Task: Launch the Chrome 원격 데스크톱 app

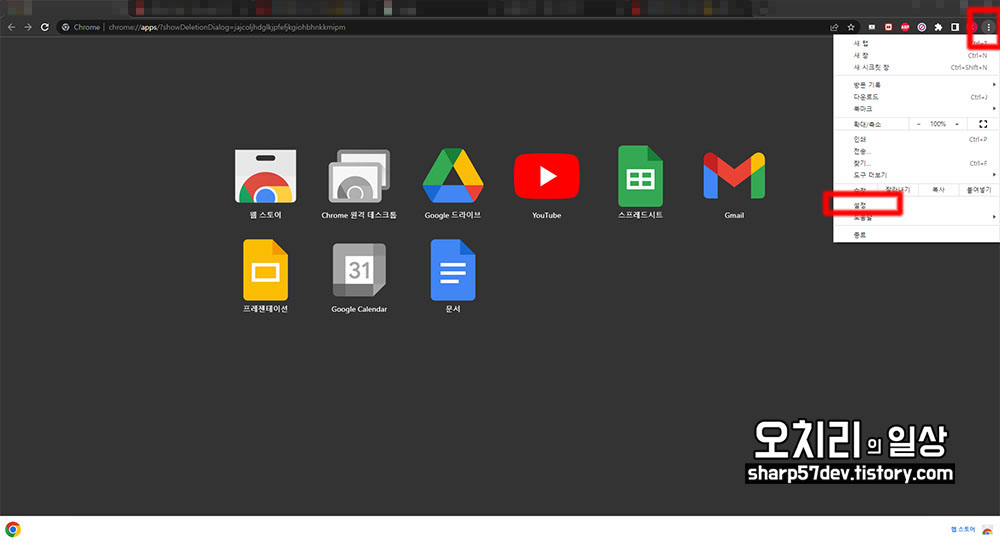Action: (x=358, y=177)
